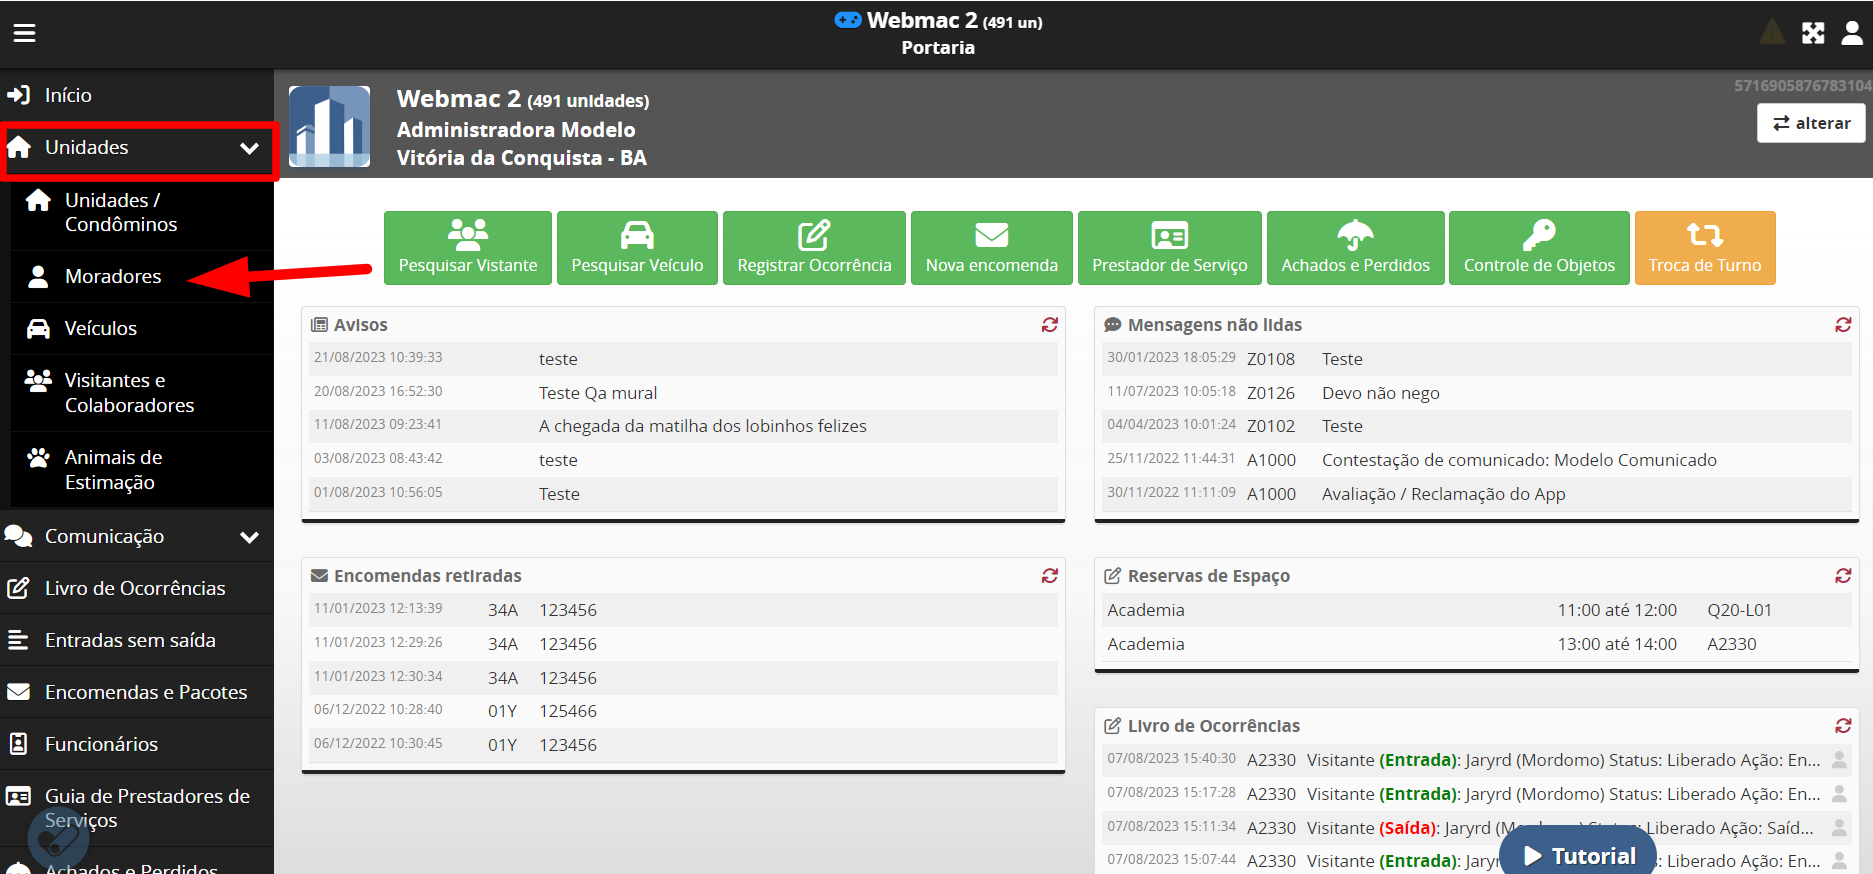Open the Nova encomenda shortcut
Screen dimensions: 1873x874
[991, 248]
